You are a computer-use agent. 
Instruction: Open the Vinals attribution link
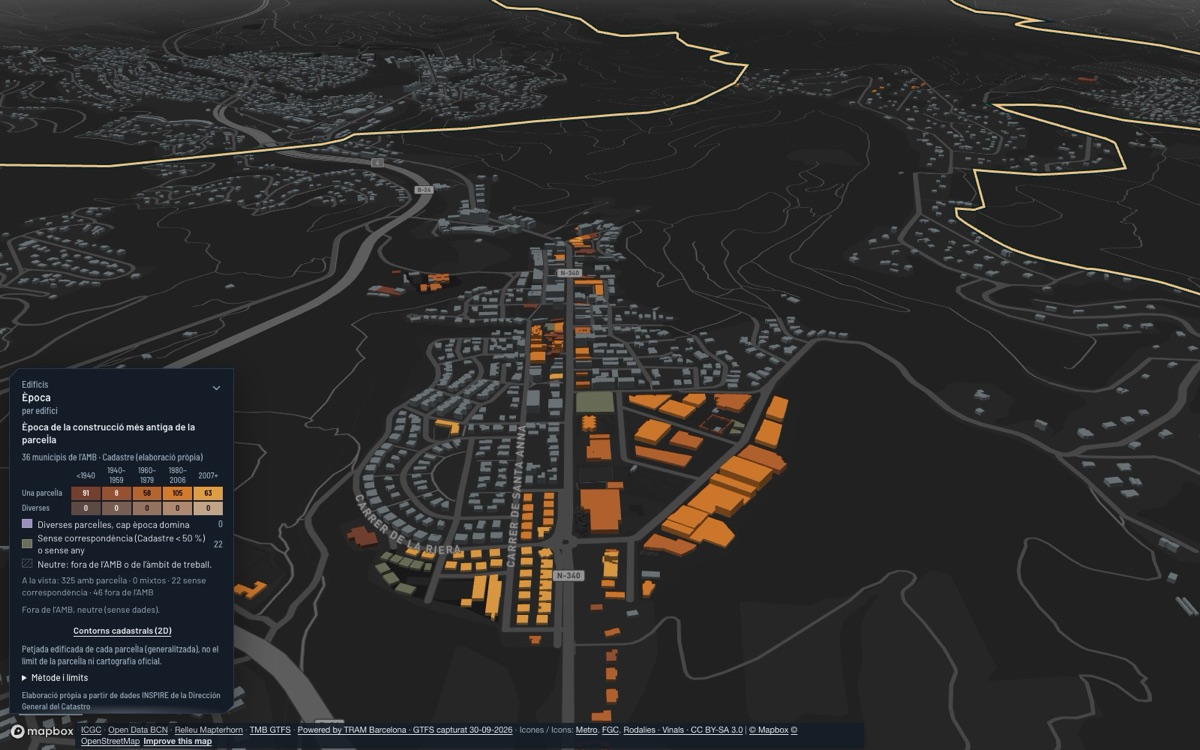(673, 730)
